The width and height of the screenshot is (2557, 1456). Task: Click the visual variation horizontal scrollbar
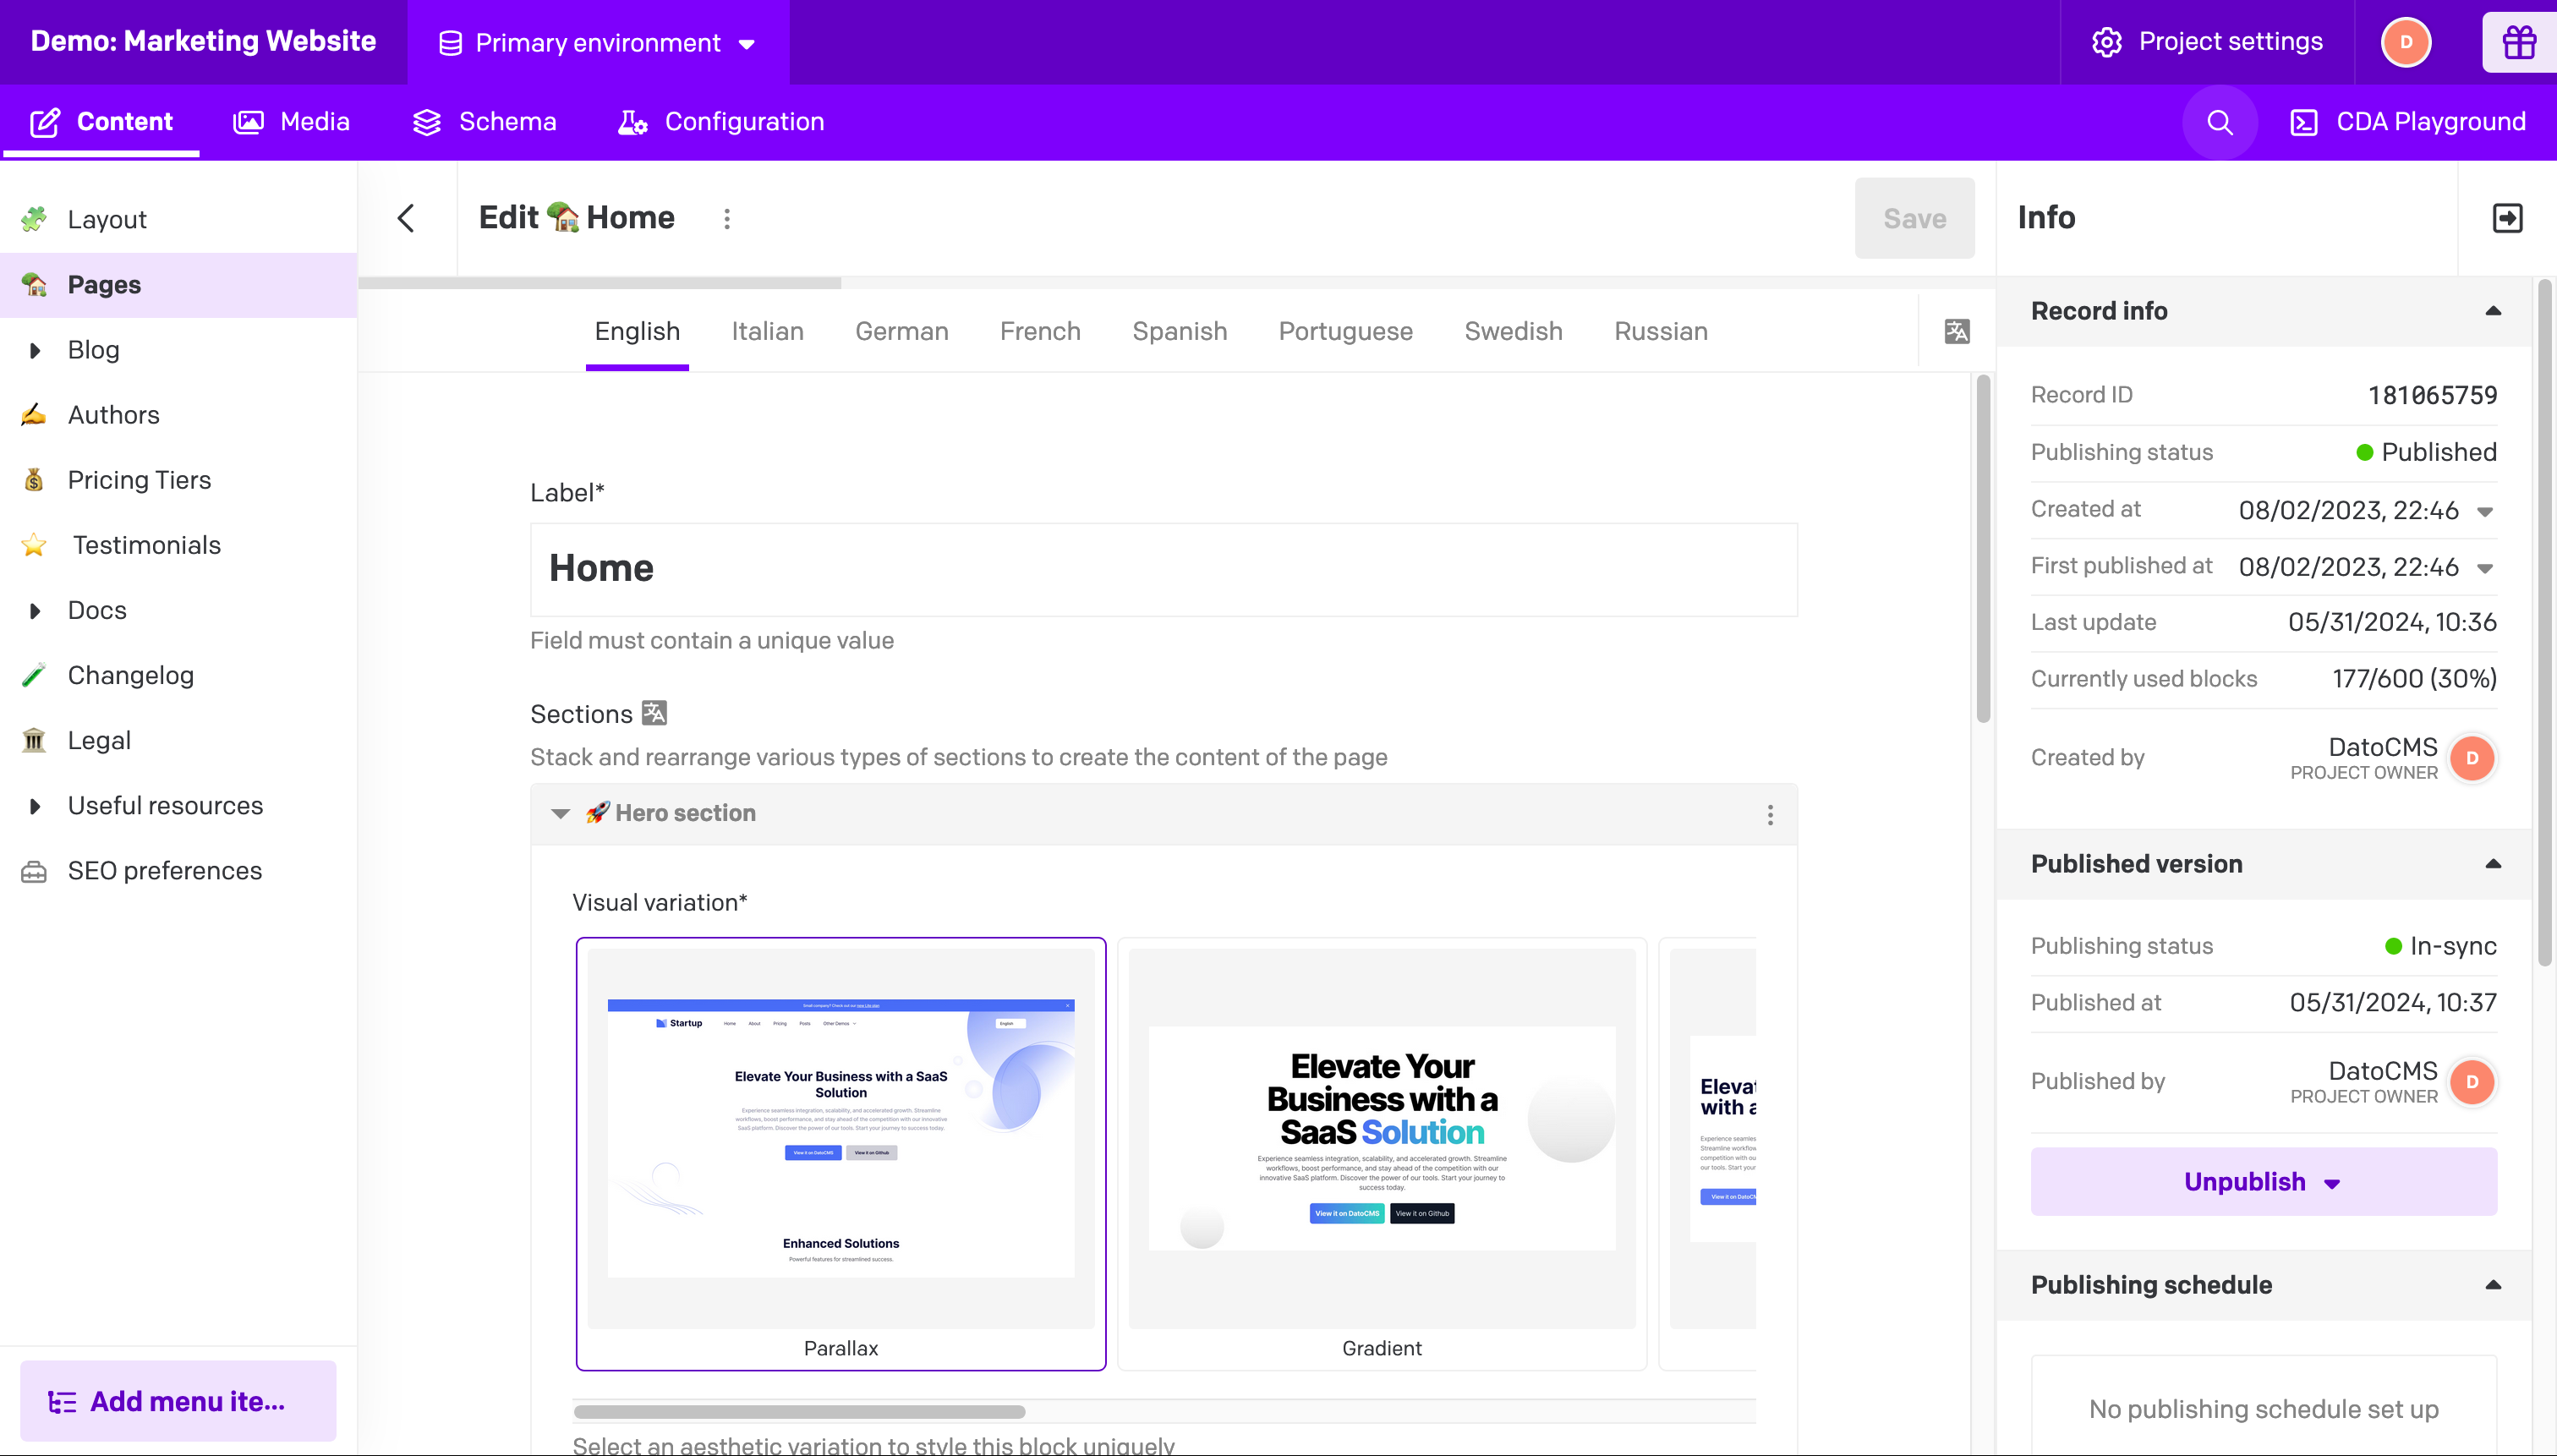point(799,1412)
